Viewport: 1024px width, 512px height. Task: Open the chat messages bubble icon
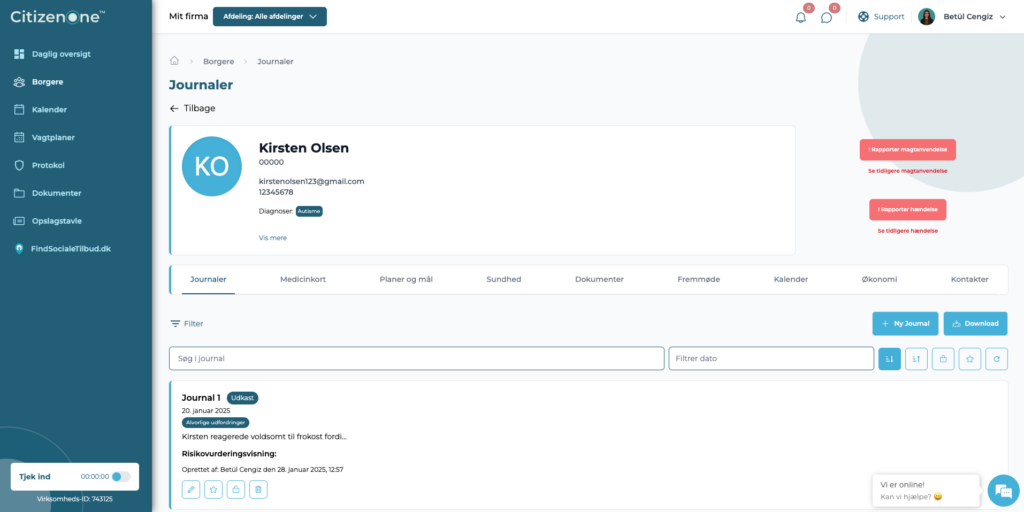coord(826,17)
